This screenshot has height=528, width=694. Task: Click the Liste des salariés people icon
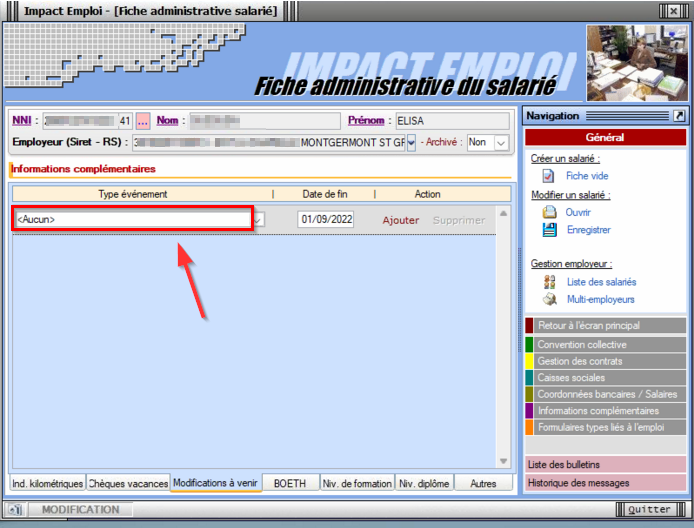548,282
